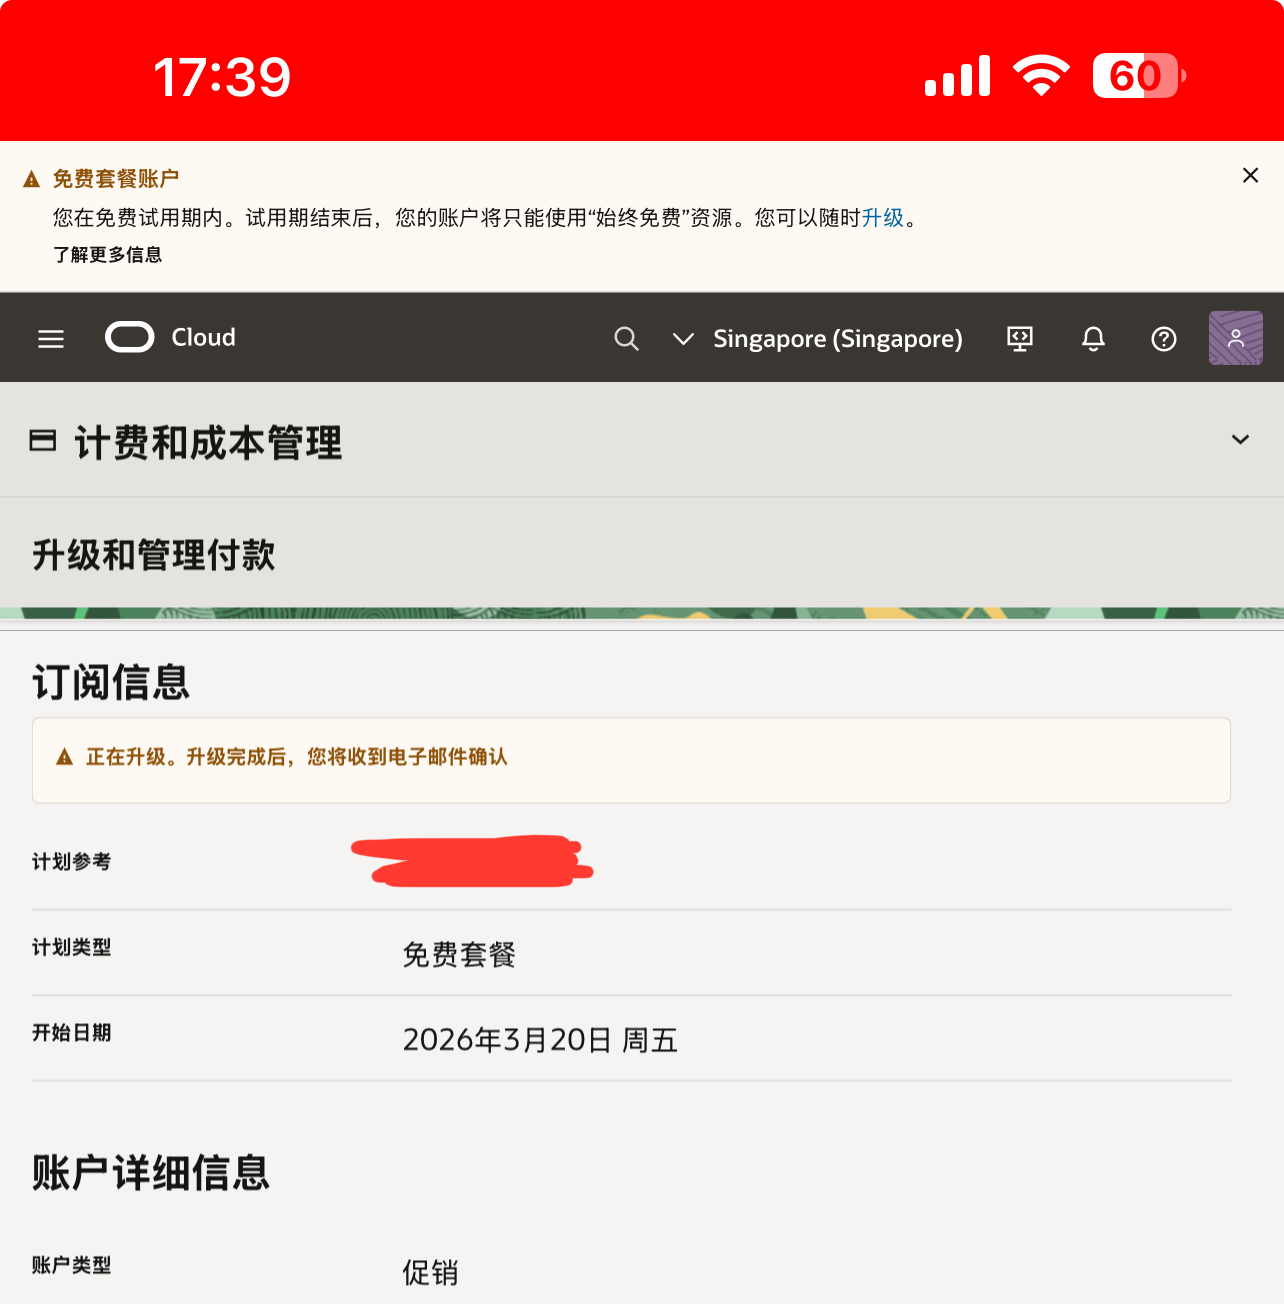1284x1304 pixels.
Task: Open the hamburger navigation menu
Action: click(x=51, y=339)
